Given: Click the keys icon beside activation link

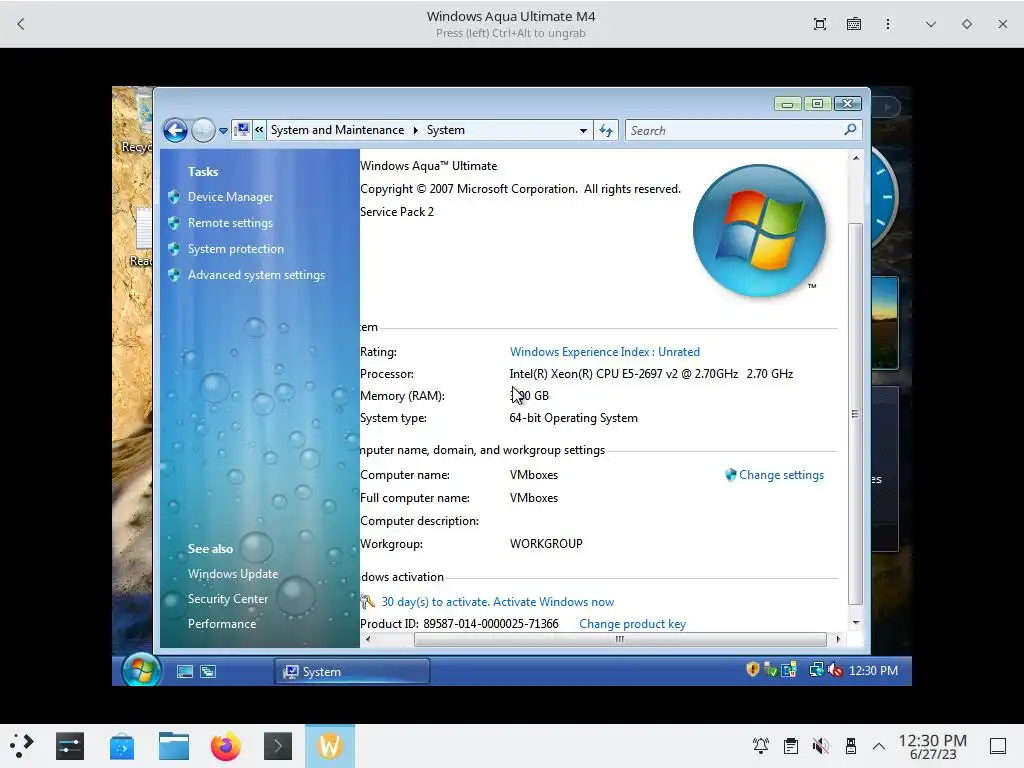Looking at the screenshot, I should (x=368, y=601).
